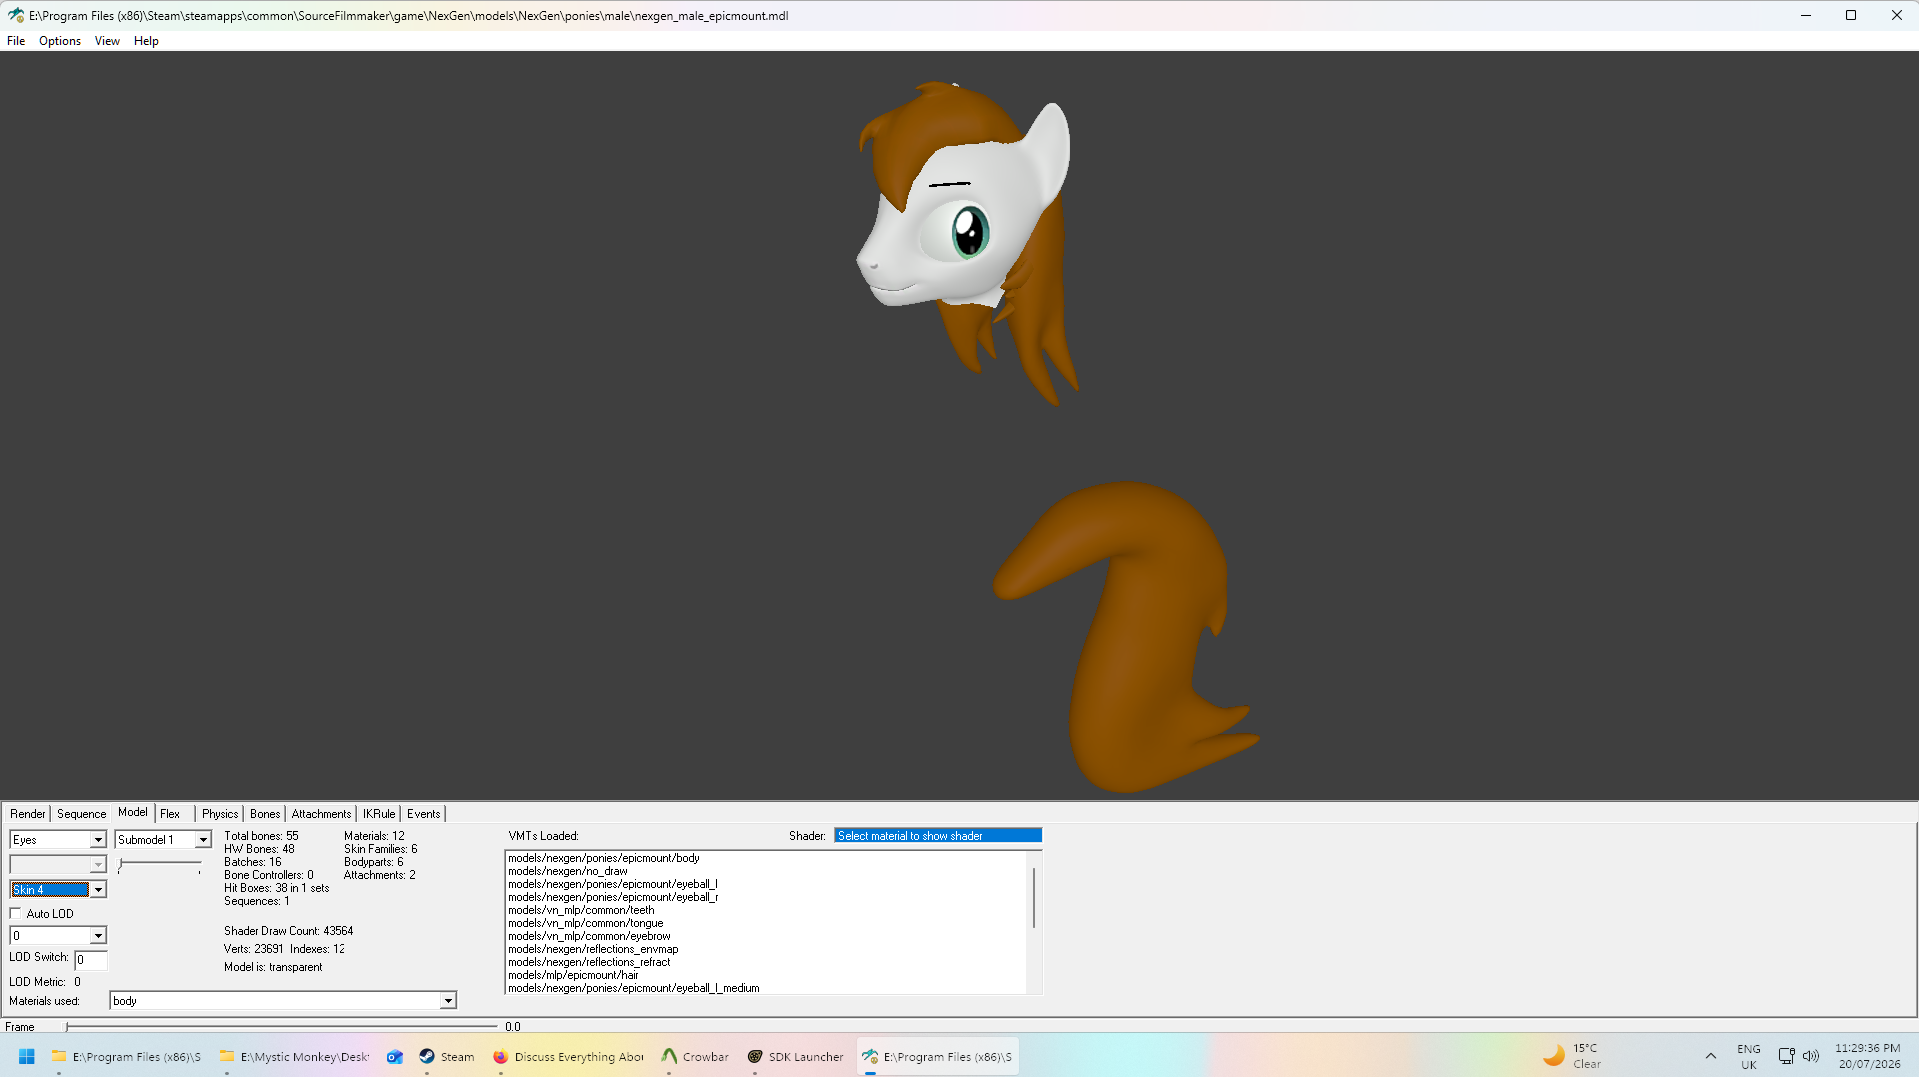1919x1077 pixels.
Task: Select models/nexgen/reflections_refract entry
Action: pos(589,962)
